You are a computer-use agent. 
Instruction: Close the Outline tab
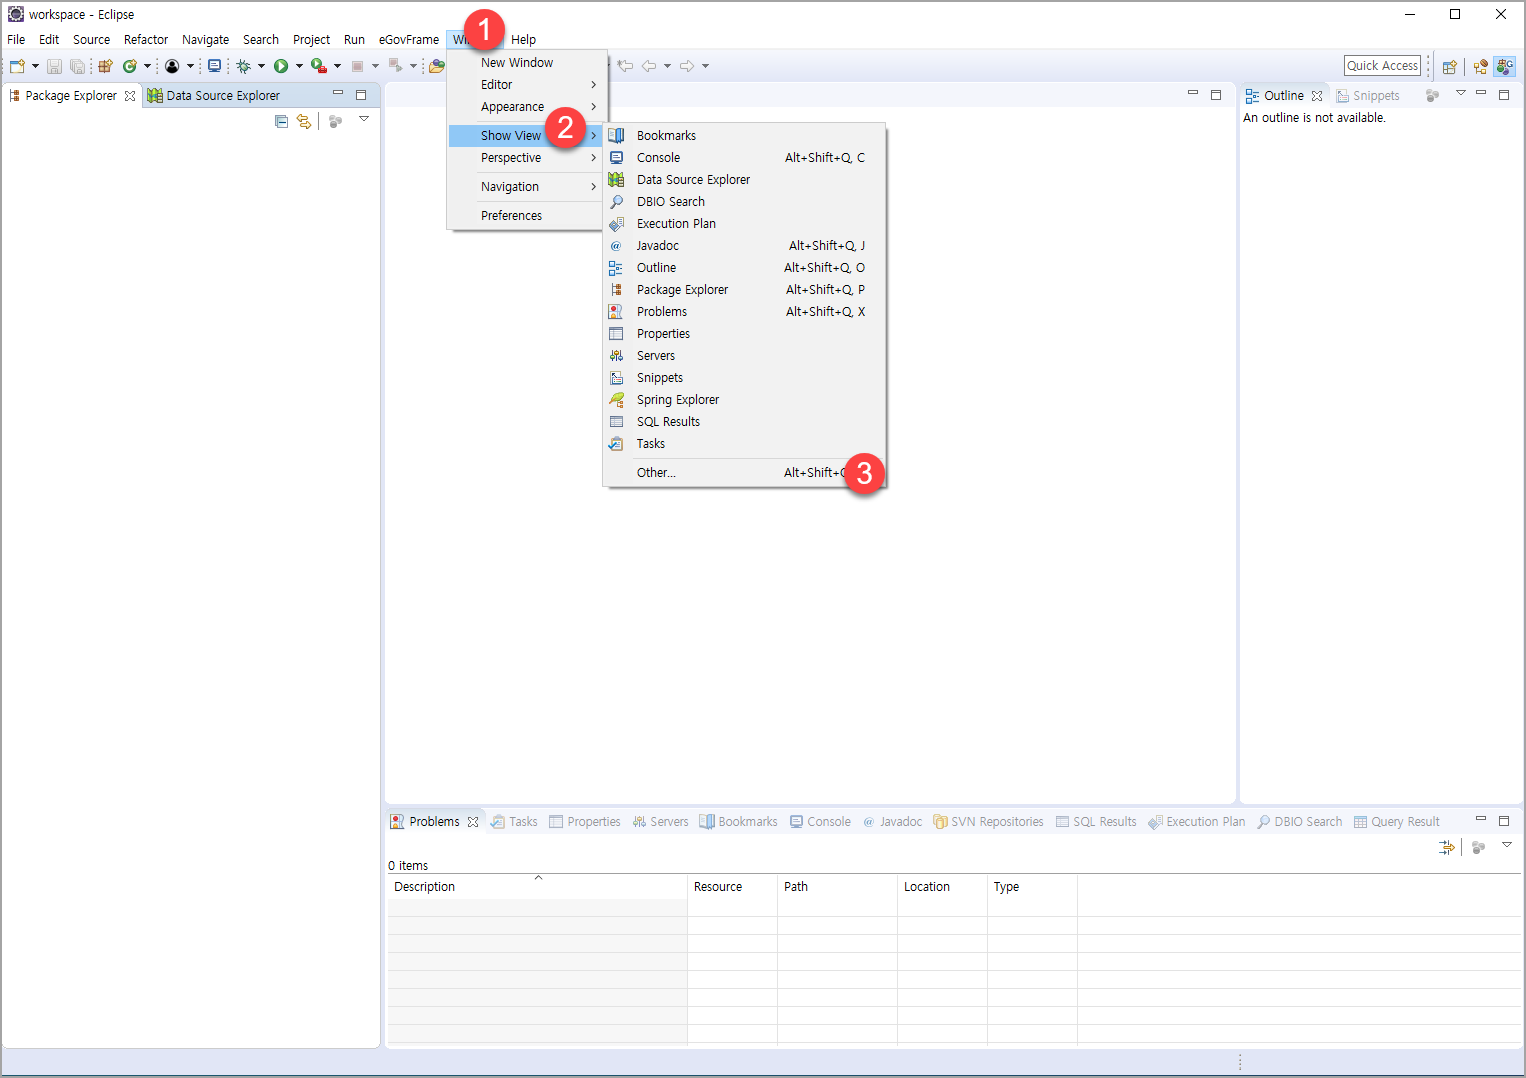coord(1317,96)
